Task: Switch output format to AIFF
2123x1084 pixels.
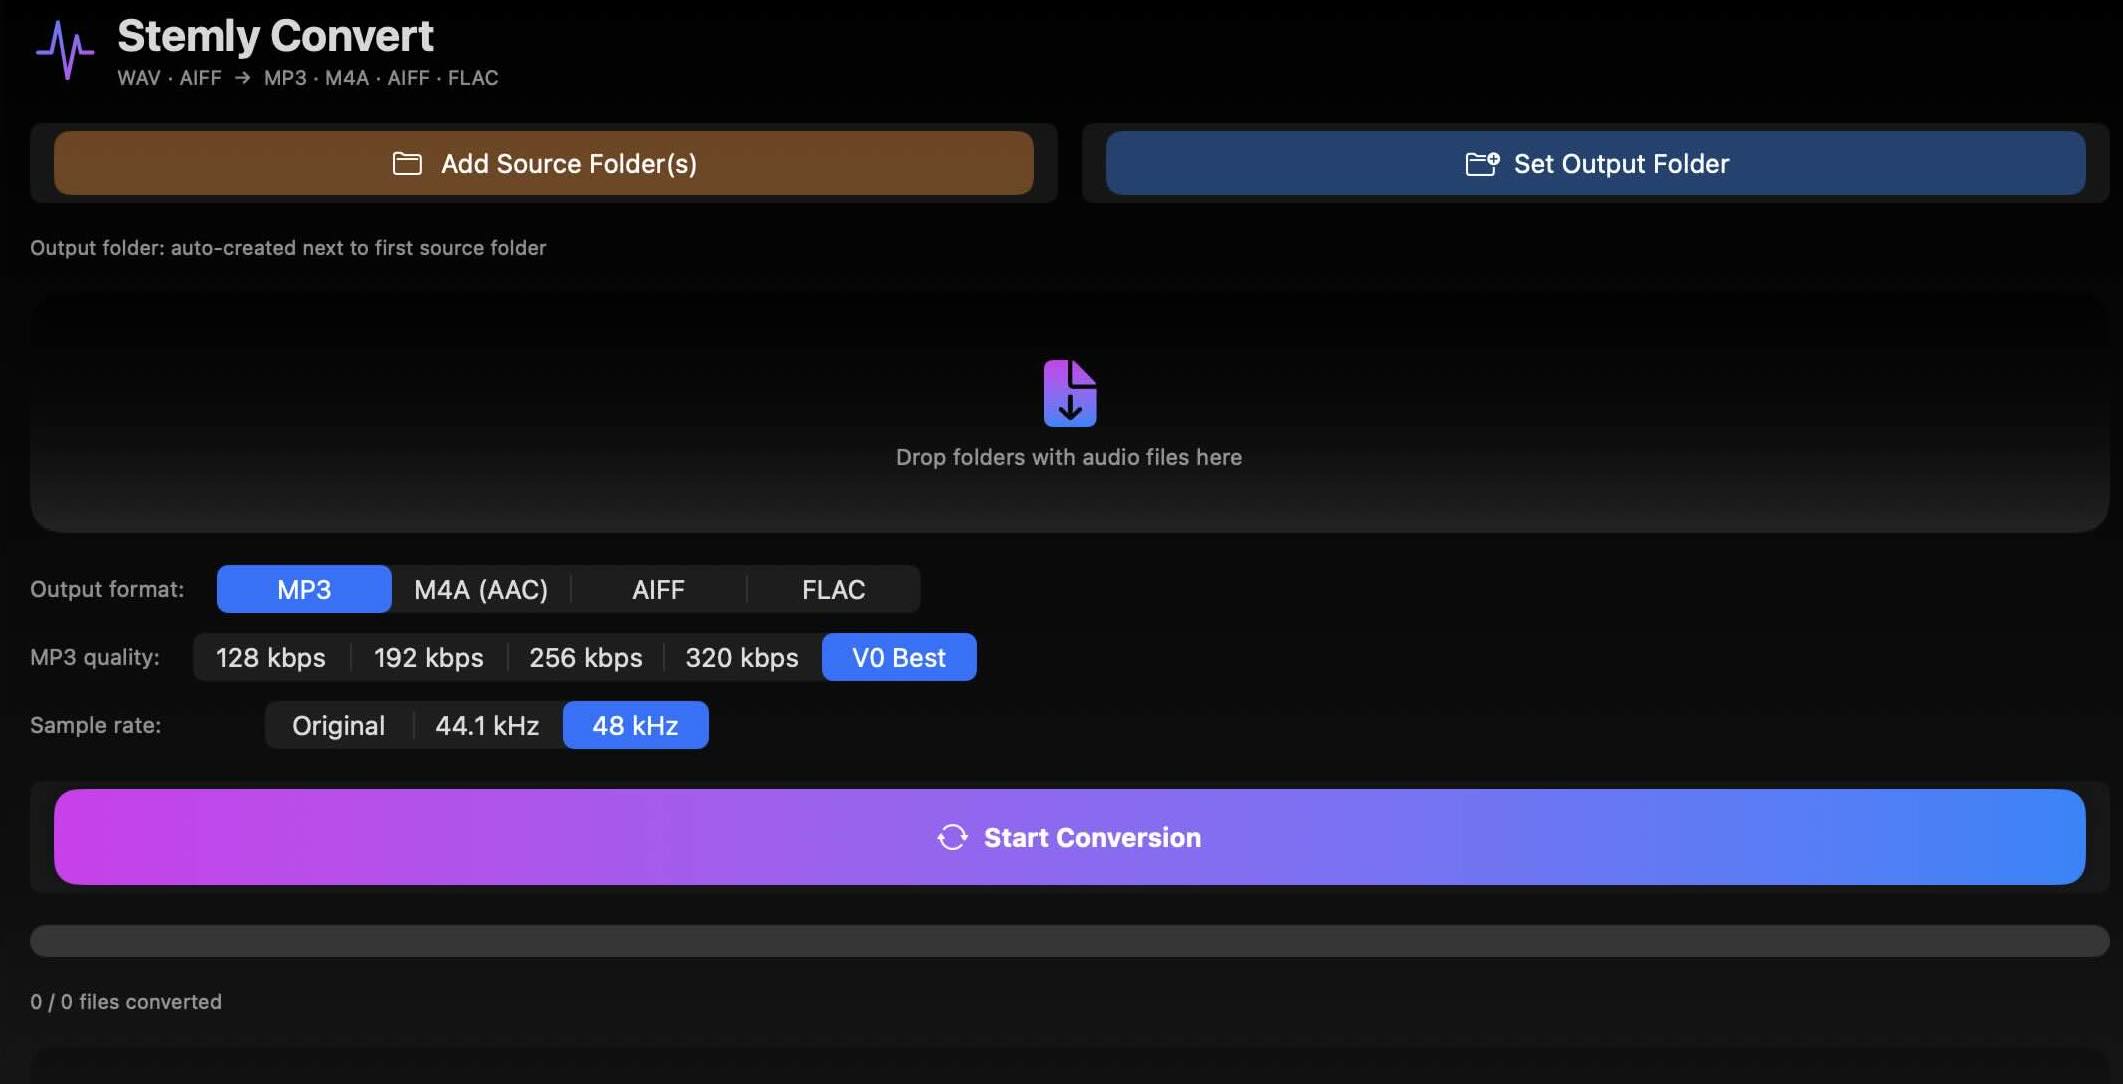Action: coord(658,589)
